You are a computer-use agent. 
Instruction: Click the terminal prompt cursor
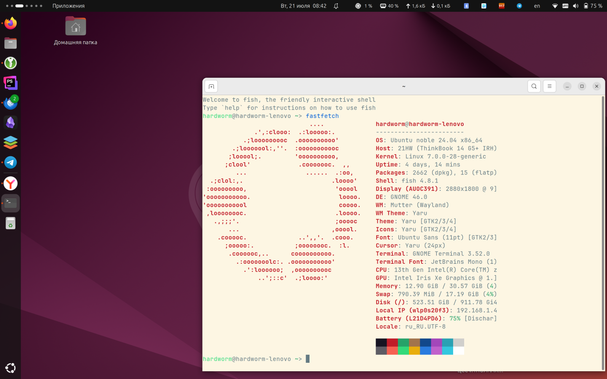click(308, 359)
